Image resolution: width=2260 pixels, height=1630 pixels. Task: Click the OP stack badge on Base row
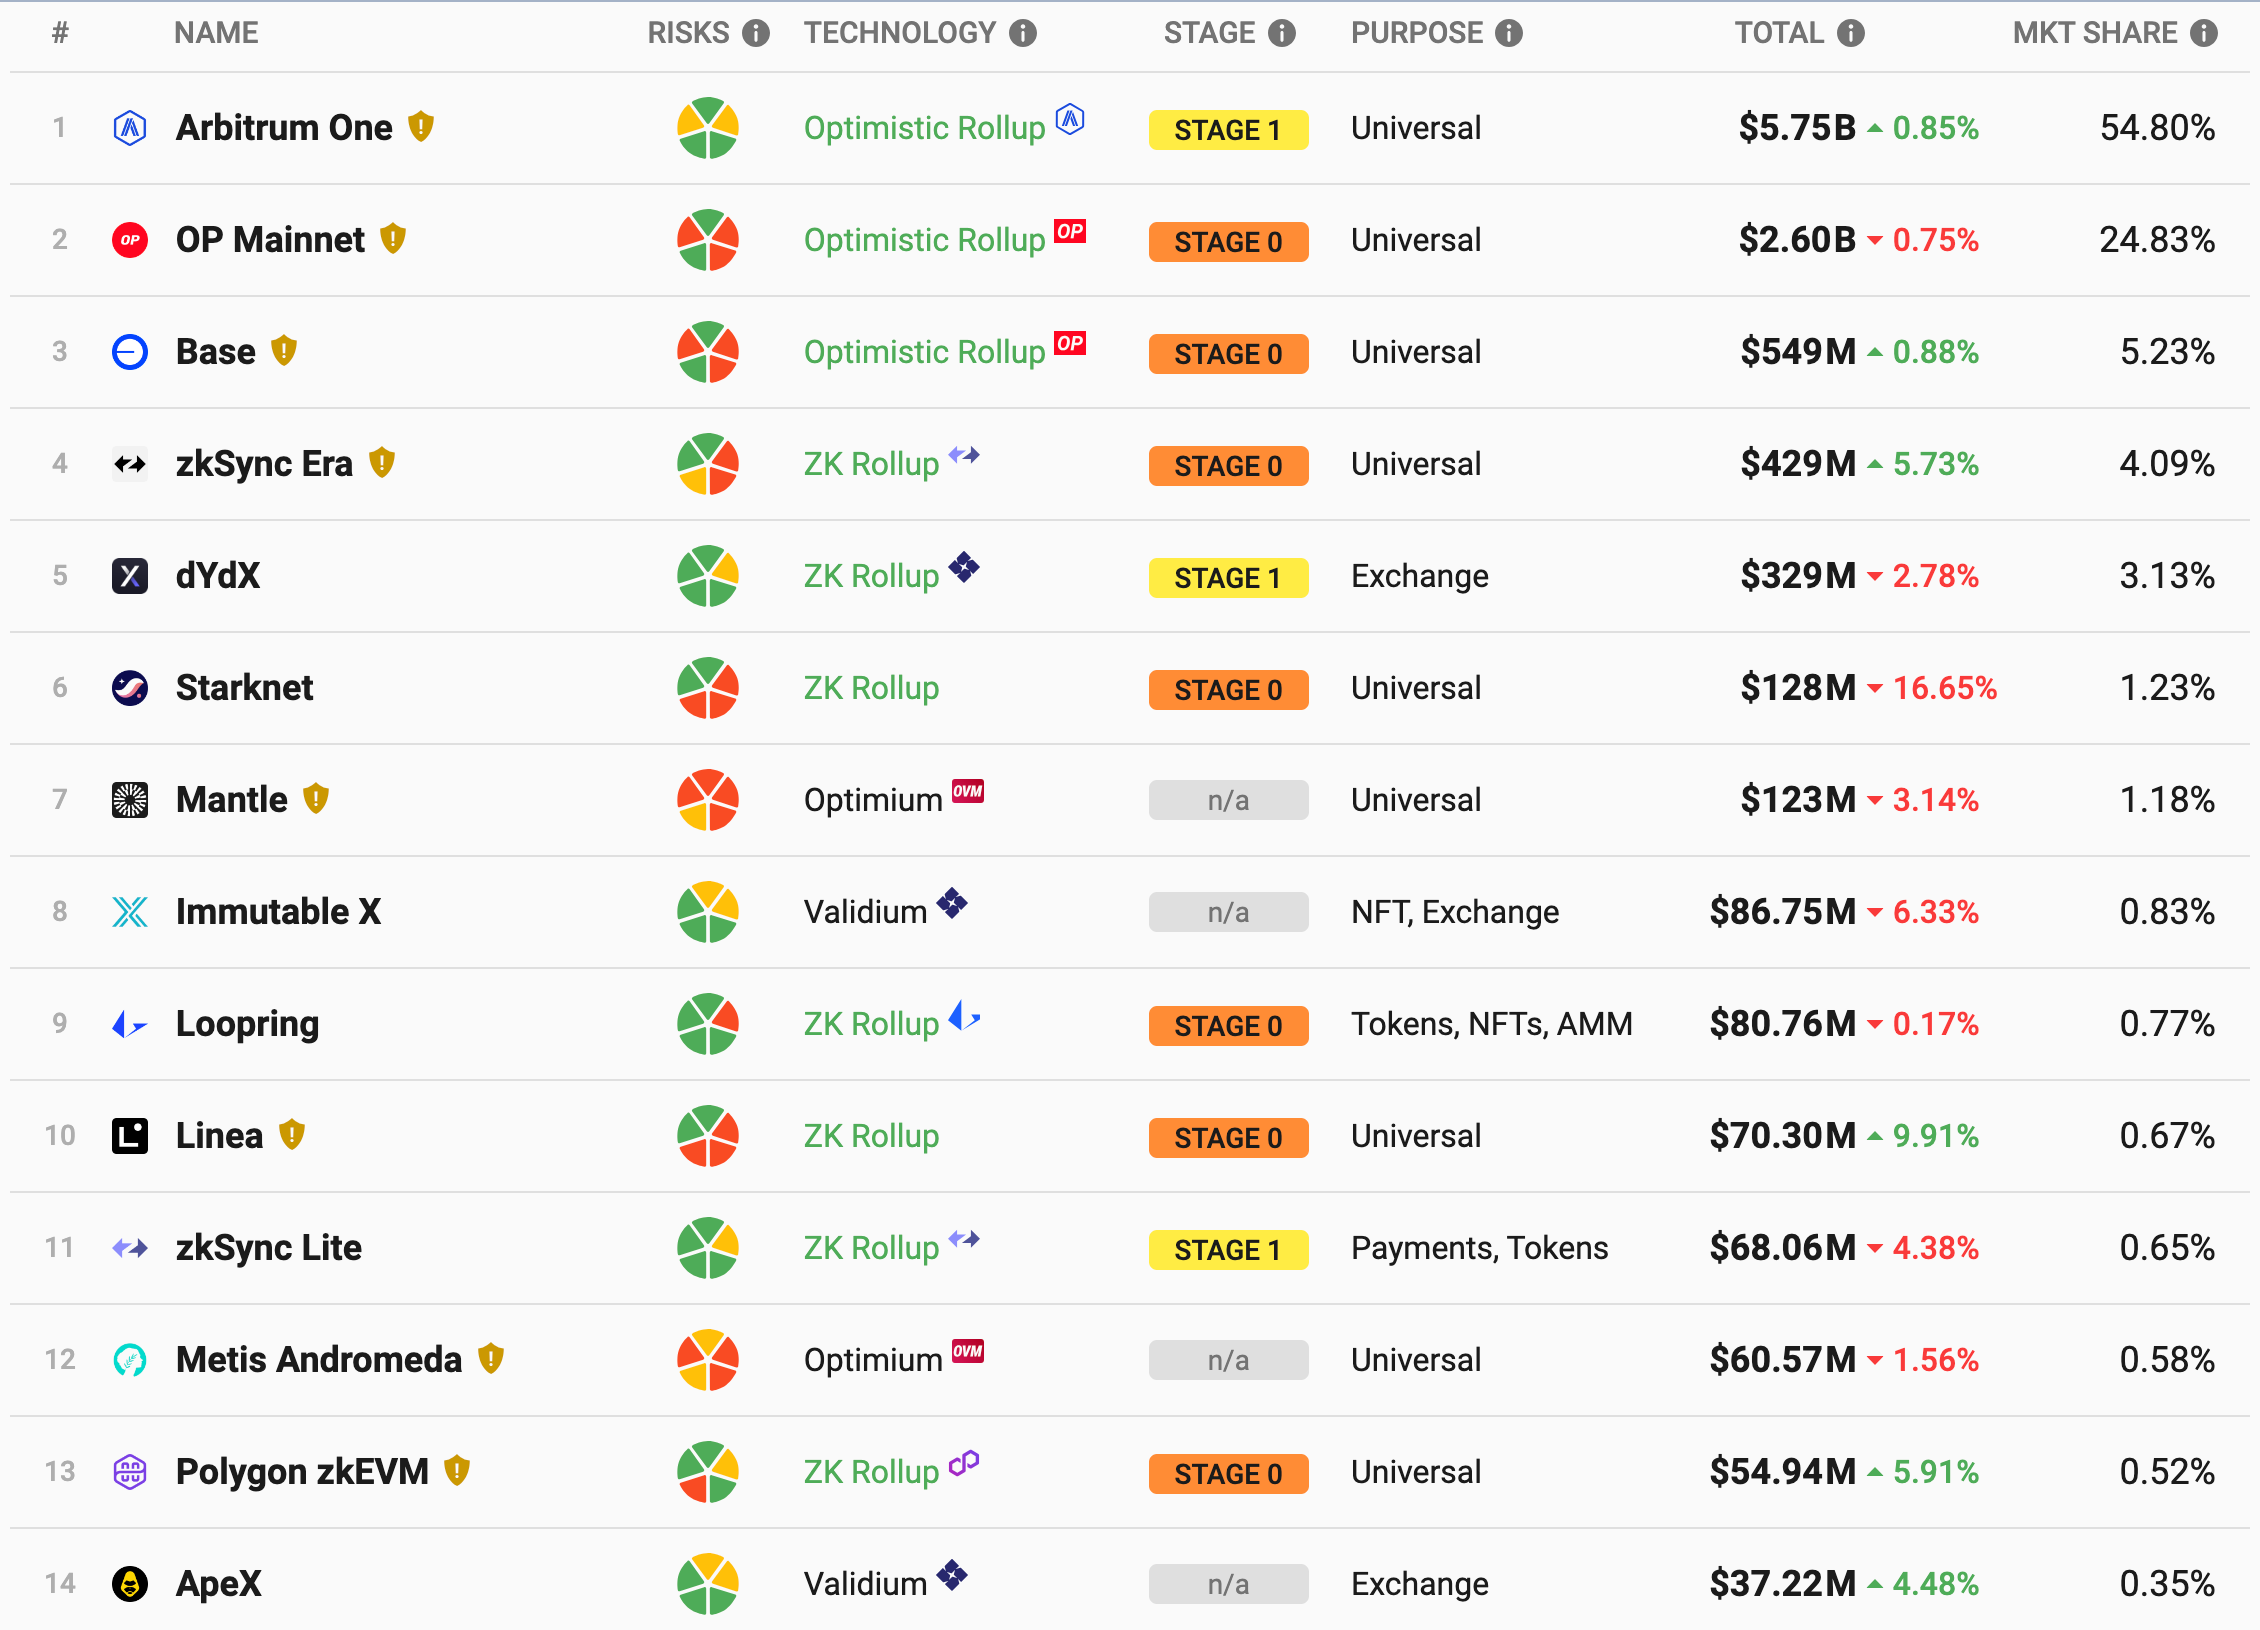coord(1070,343)
